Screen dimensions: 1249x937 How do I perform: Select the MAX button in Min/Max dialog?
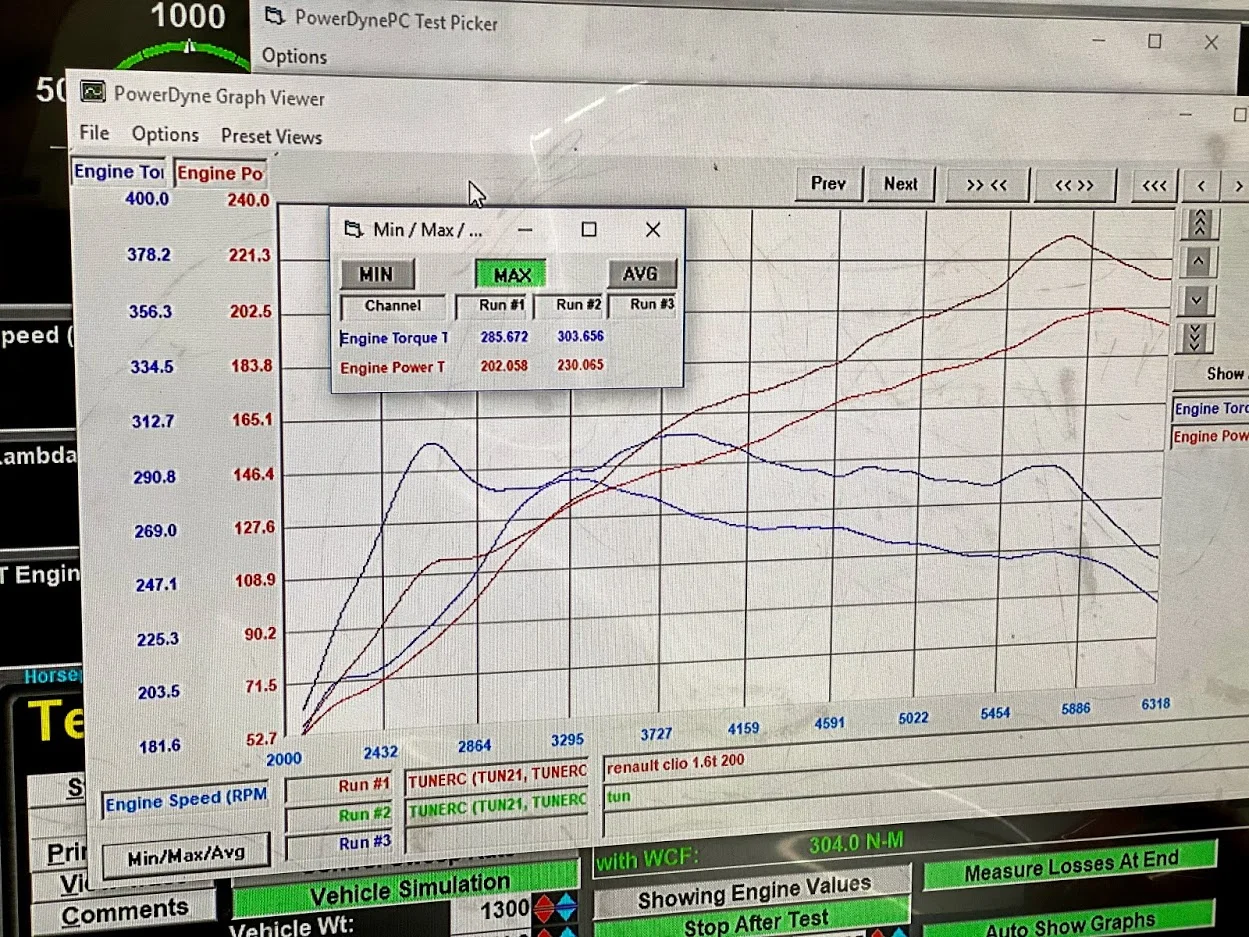click(x=512, y=275)
